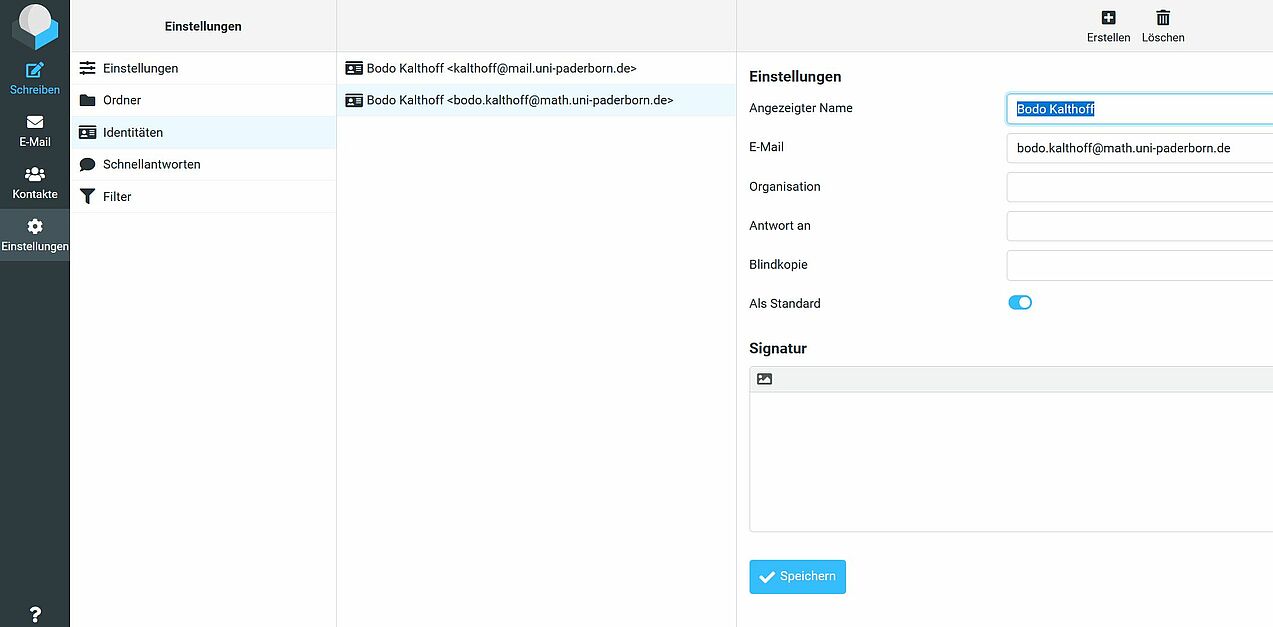Click the insert image icon in the signature
This screenshot has height=627, width=1273.
765,379
